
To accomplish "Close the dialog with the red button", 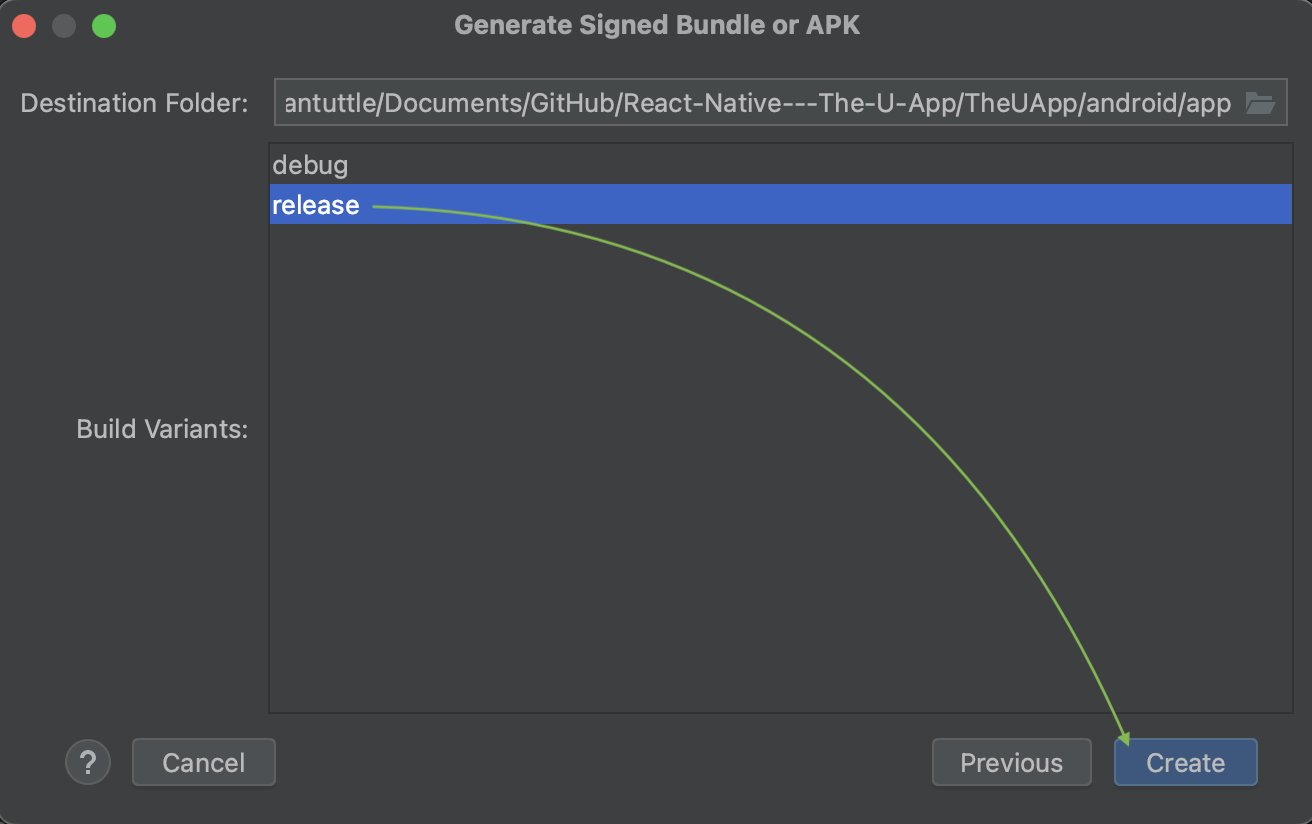I will tap(24, 26).
